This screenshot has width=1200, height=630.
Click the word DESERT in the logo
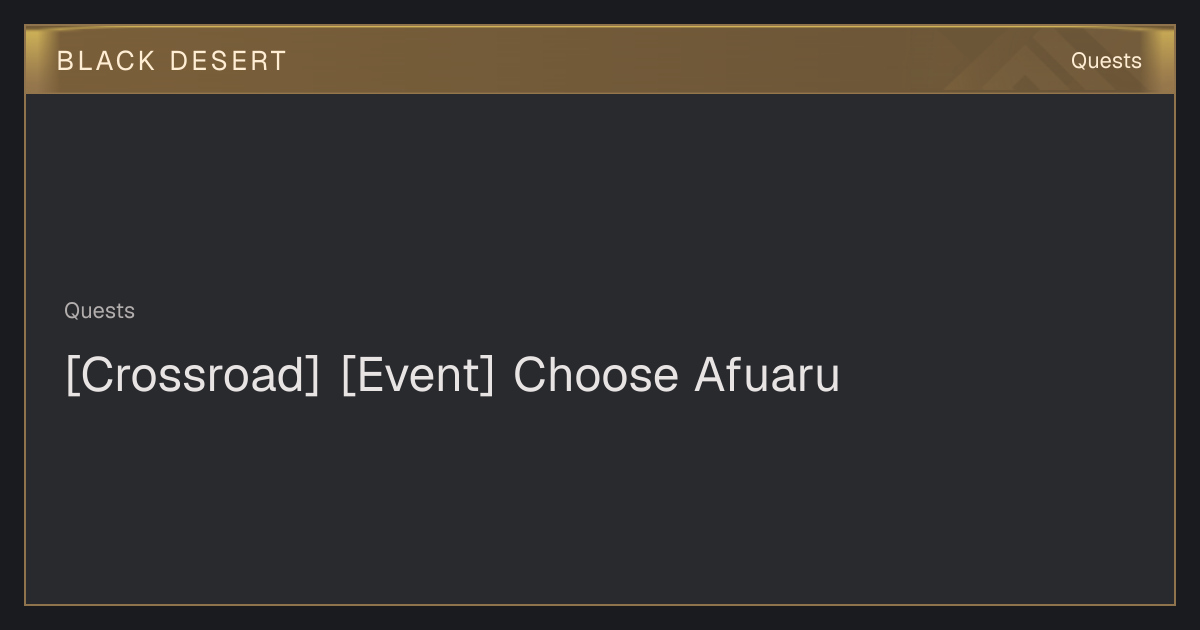pos(228,61)
